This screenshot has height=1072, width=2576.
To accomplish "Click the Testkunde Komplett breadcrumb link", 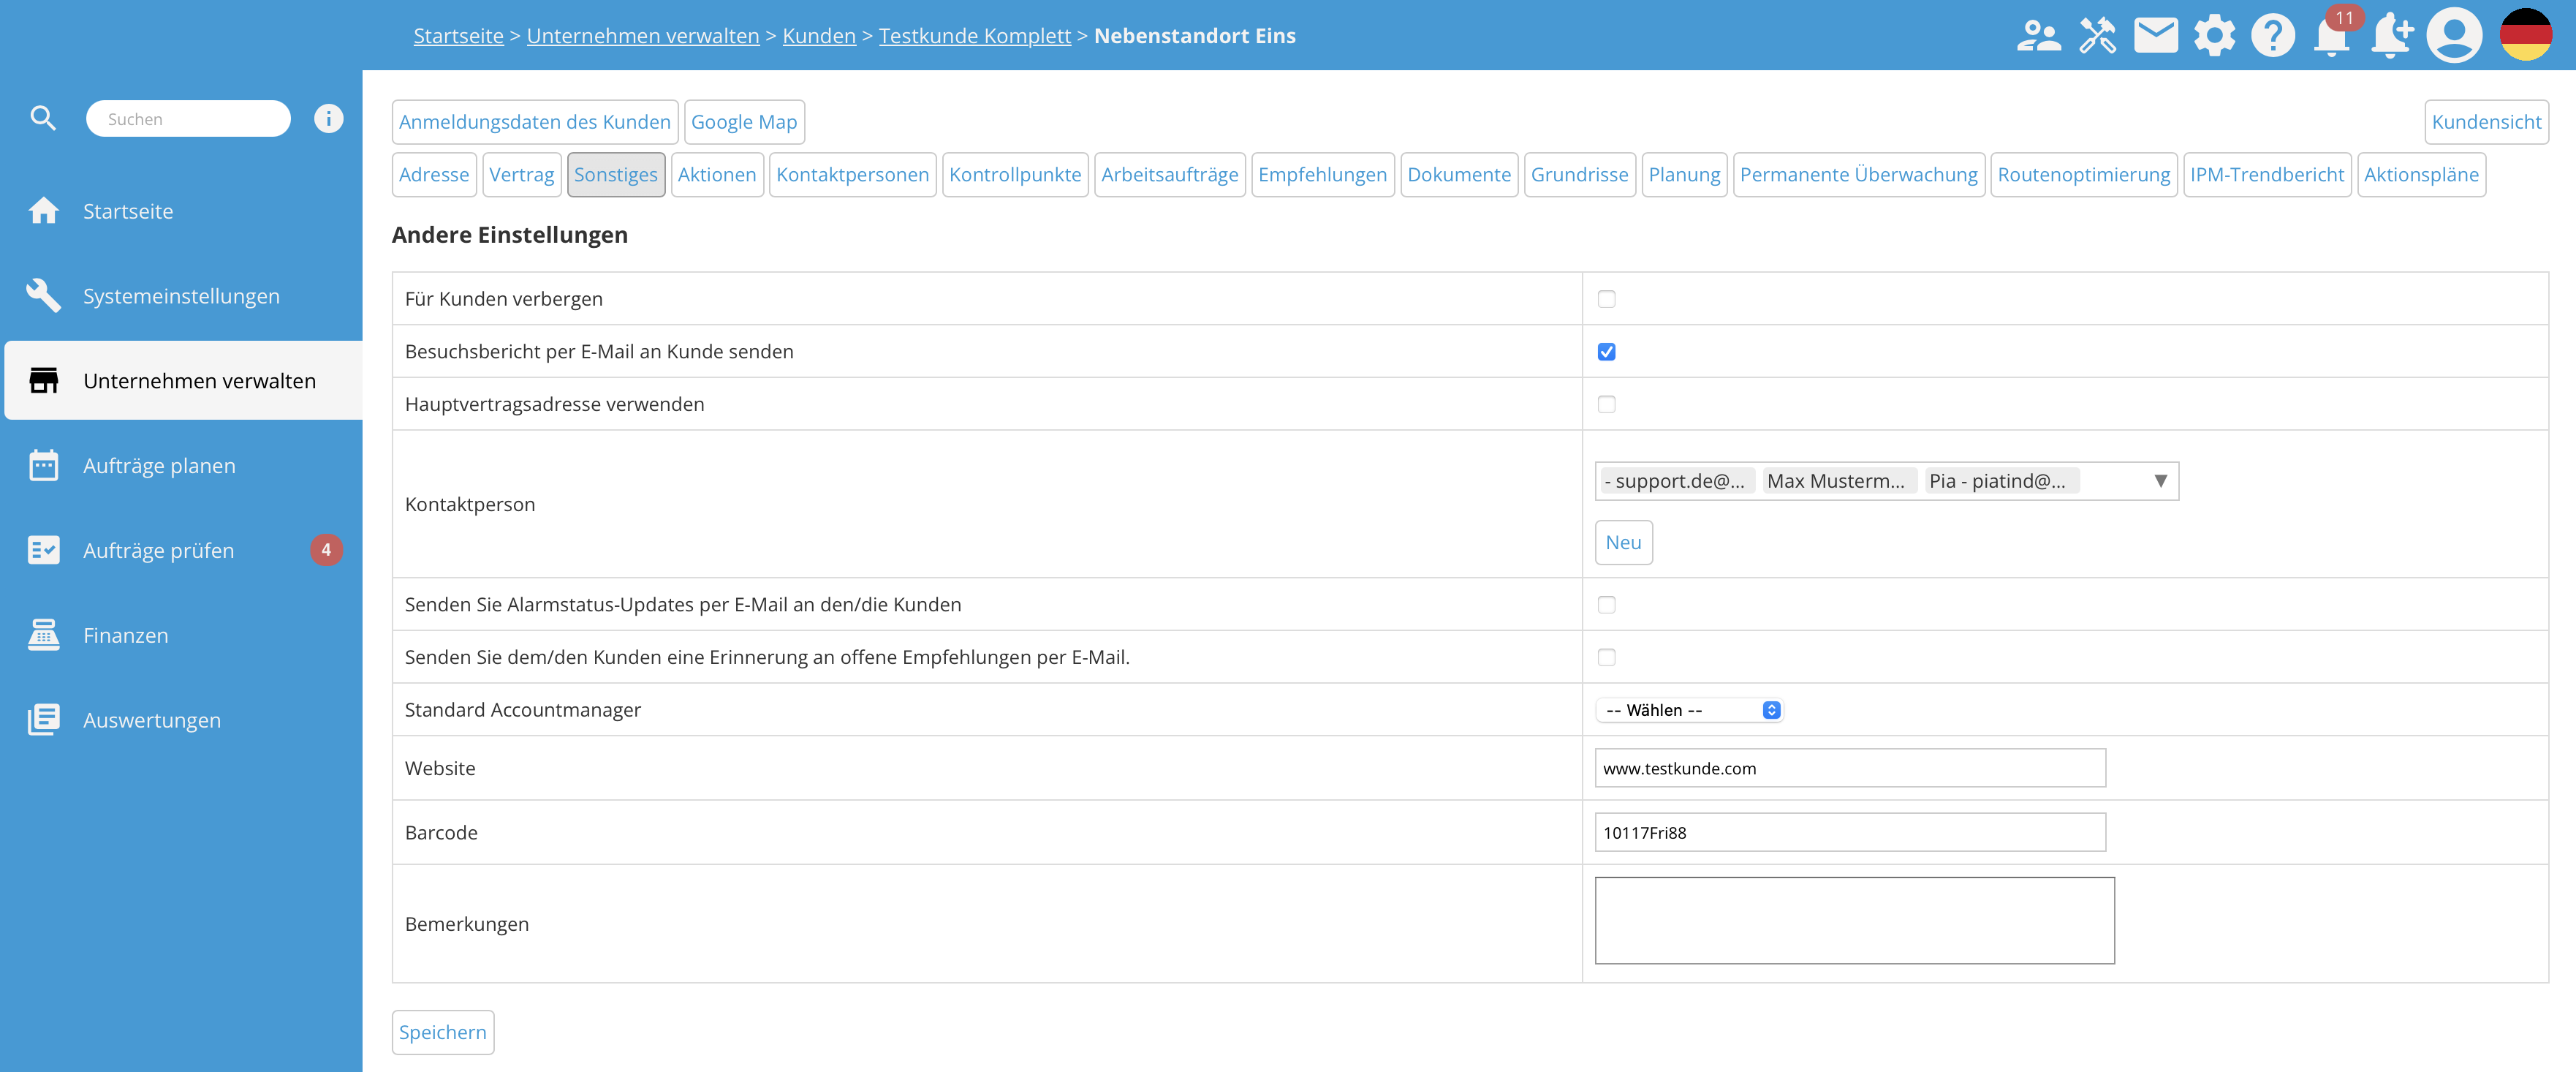I will [974, 36].
